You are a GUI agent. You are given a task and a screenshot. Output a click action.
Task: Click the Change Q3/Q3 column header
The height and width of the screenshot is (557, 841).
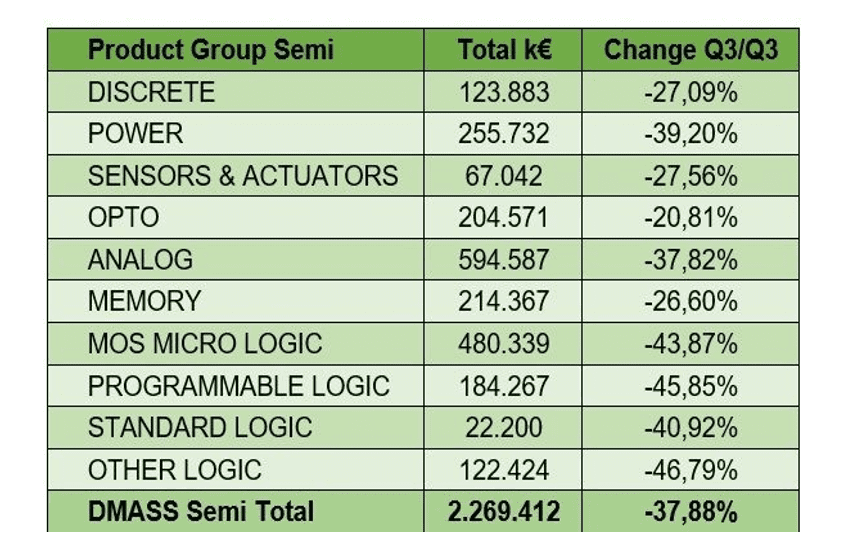[x=691, y=50]
